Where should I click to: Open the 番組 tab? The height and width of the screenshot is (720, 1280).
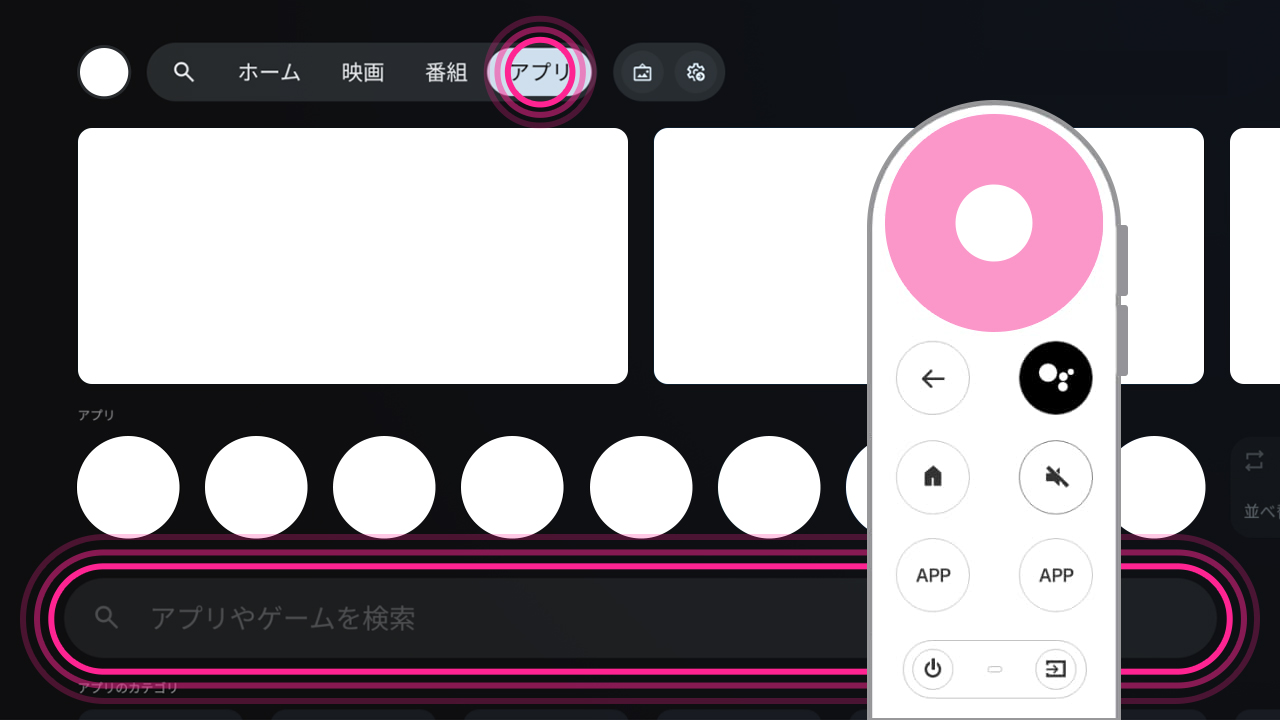point(446,72)
